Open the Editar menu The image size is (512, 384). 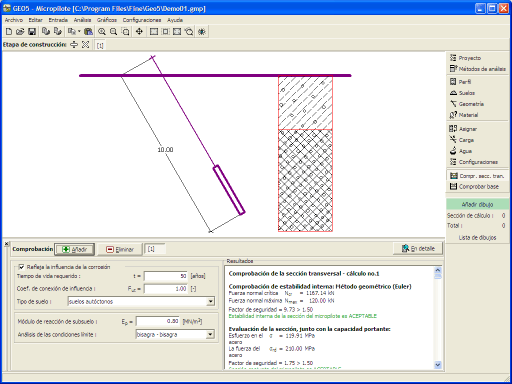point(35,20)
